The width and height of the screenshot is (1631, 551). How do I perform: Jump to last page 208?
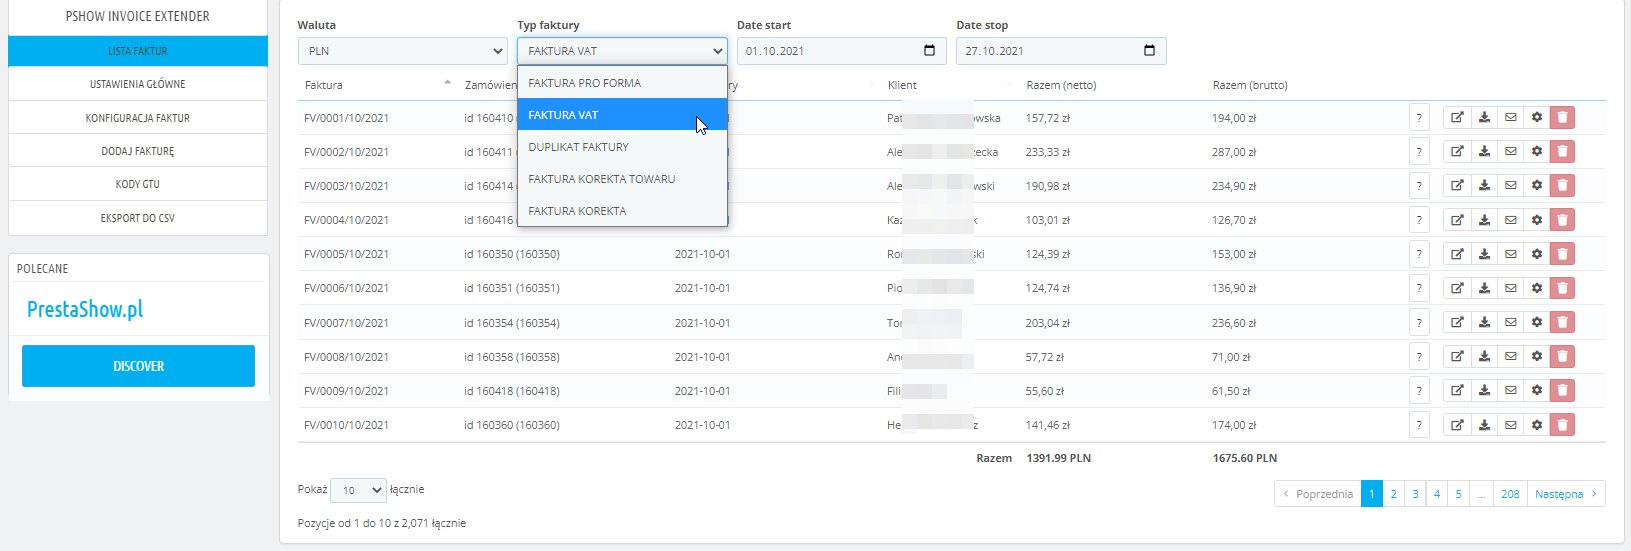1510,494
